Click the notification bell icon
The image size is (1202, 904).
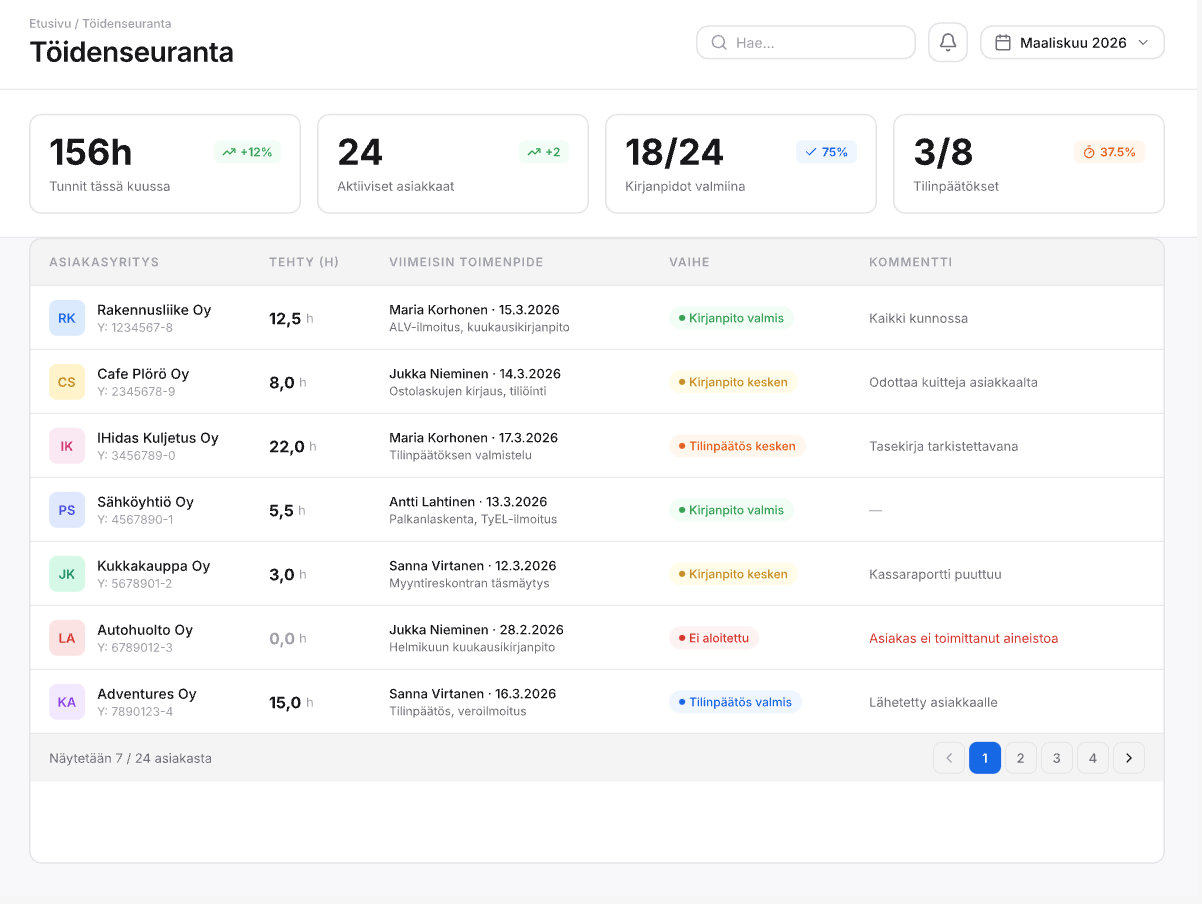tap(947, 43)
